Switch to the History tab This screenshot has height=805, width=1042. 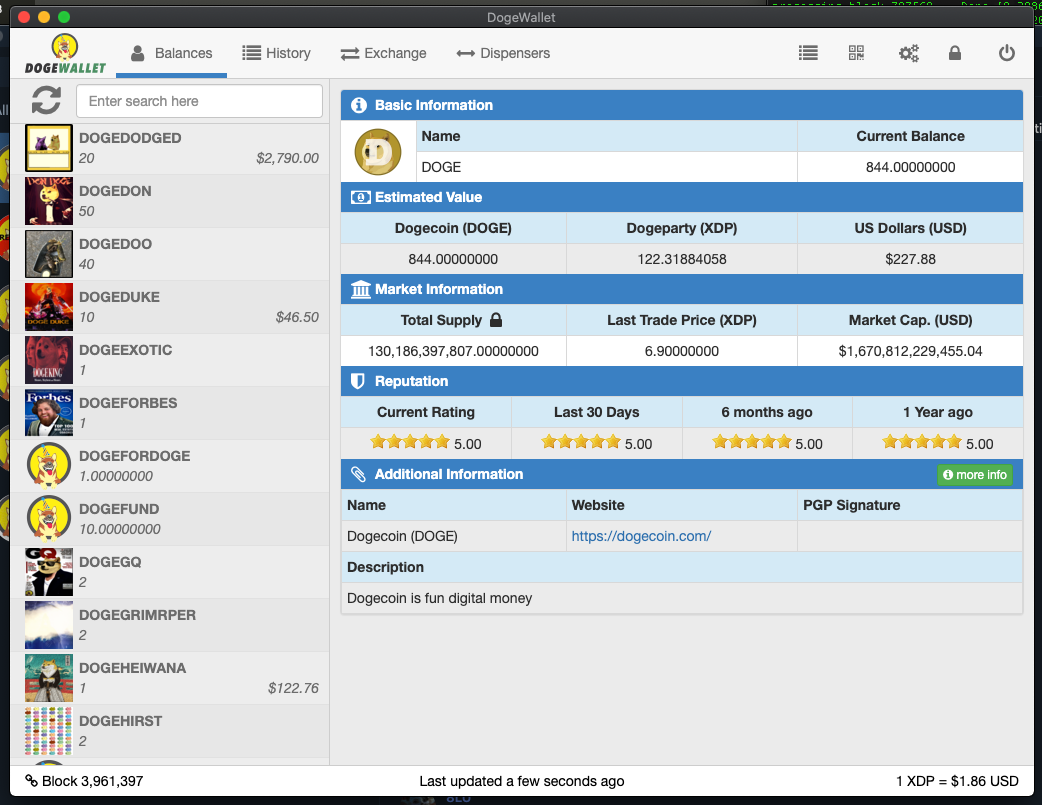tap(276, 53)
